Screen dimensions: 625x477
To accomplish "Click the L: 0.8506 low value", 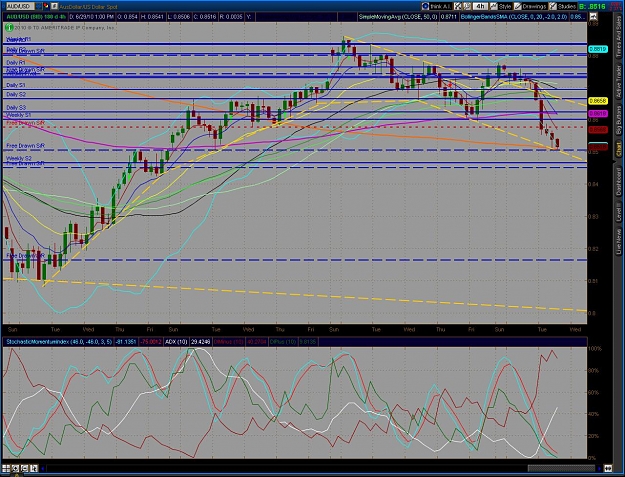I will [179, 17].
